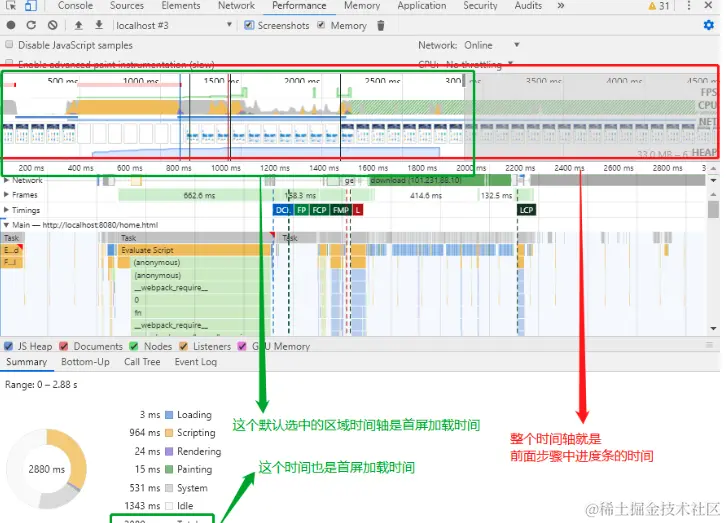Switch to the Network tab
Viewport: 726px width, 523px height.
(236, 6)
